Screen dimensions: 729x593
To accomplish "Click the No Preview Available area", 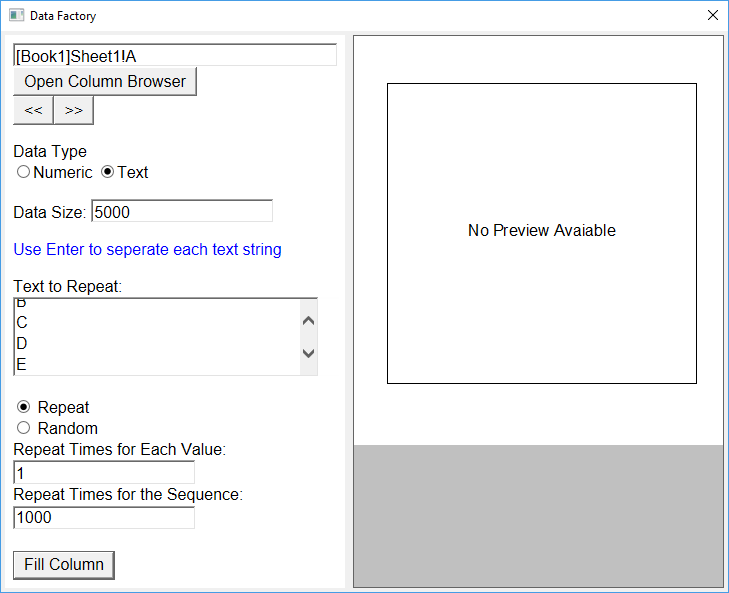I will coord(541,232).
